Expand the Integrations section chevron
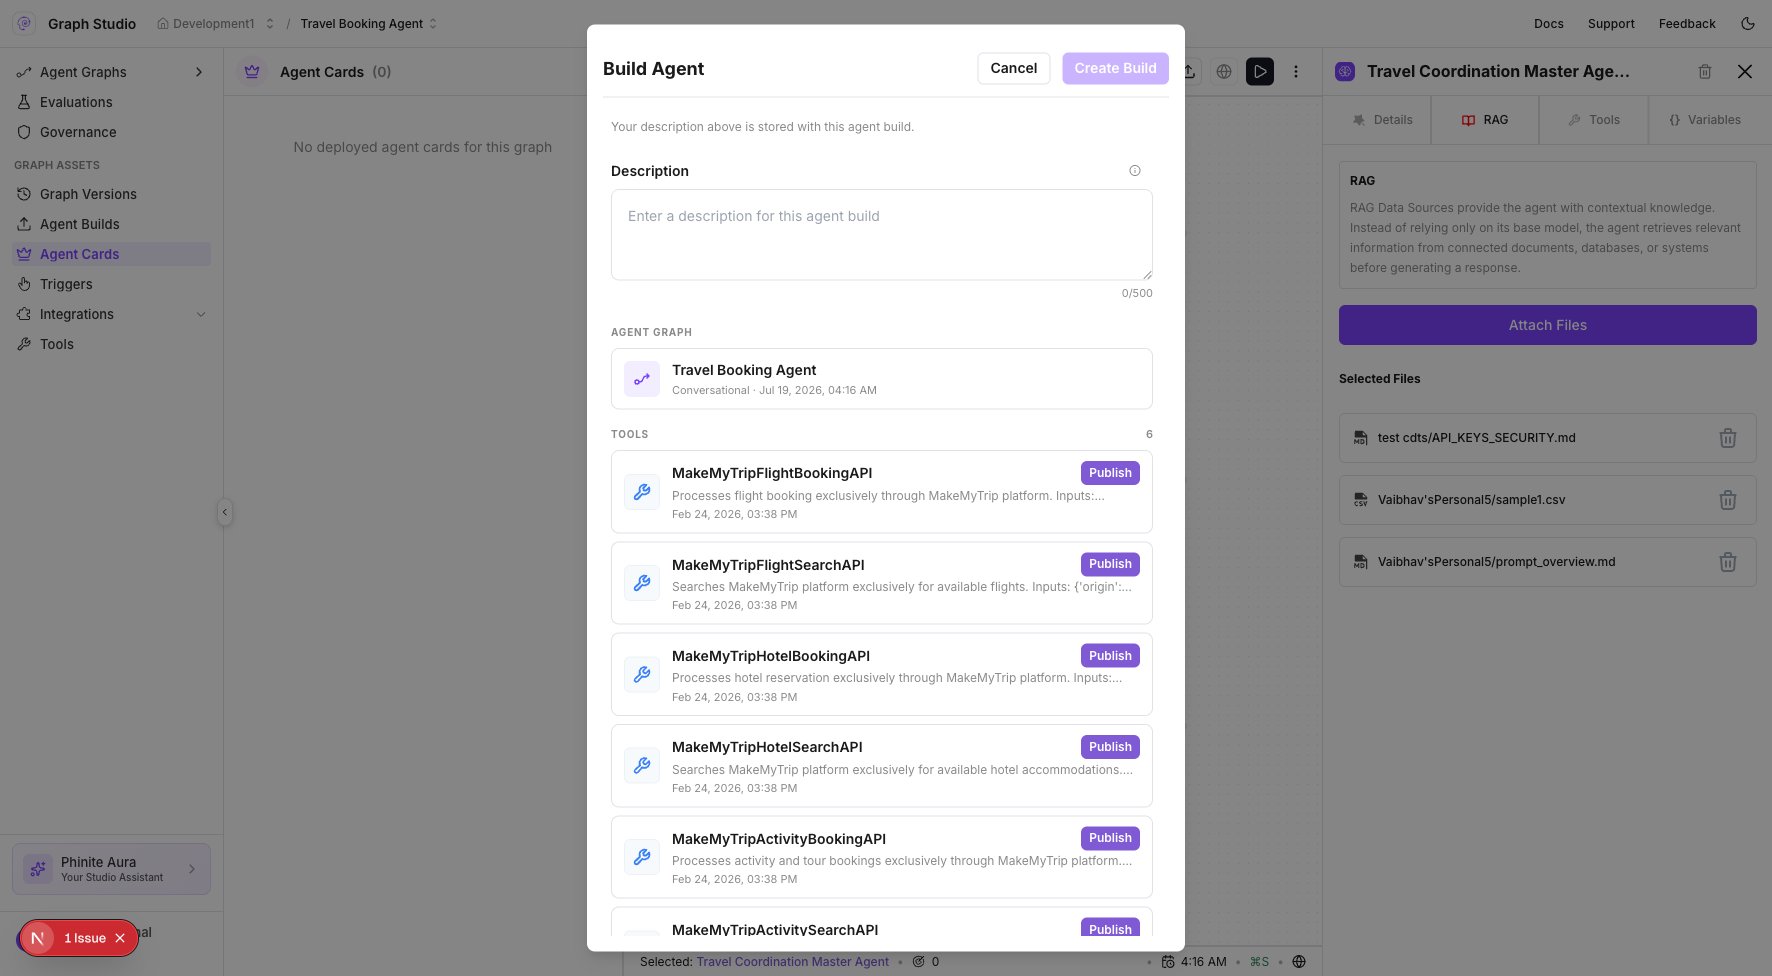 click(201, 314)
